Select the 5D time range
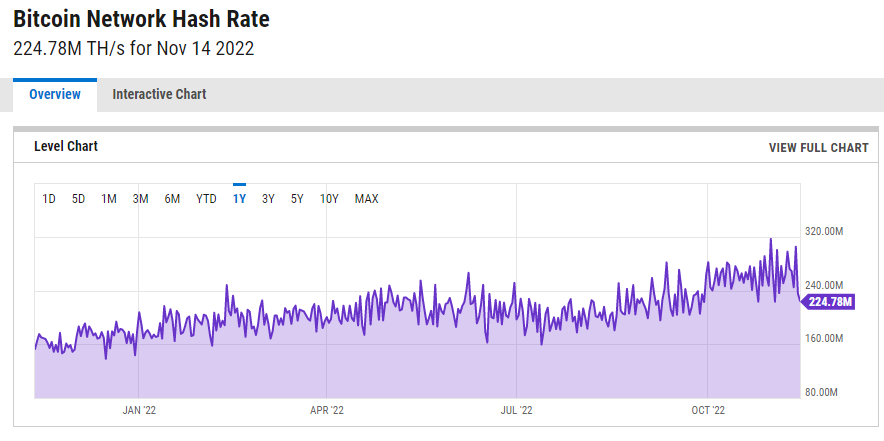The width and height of the screenshot is (884, 441). coord(78,199)
